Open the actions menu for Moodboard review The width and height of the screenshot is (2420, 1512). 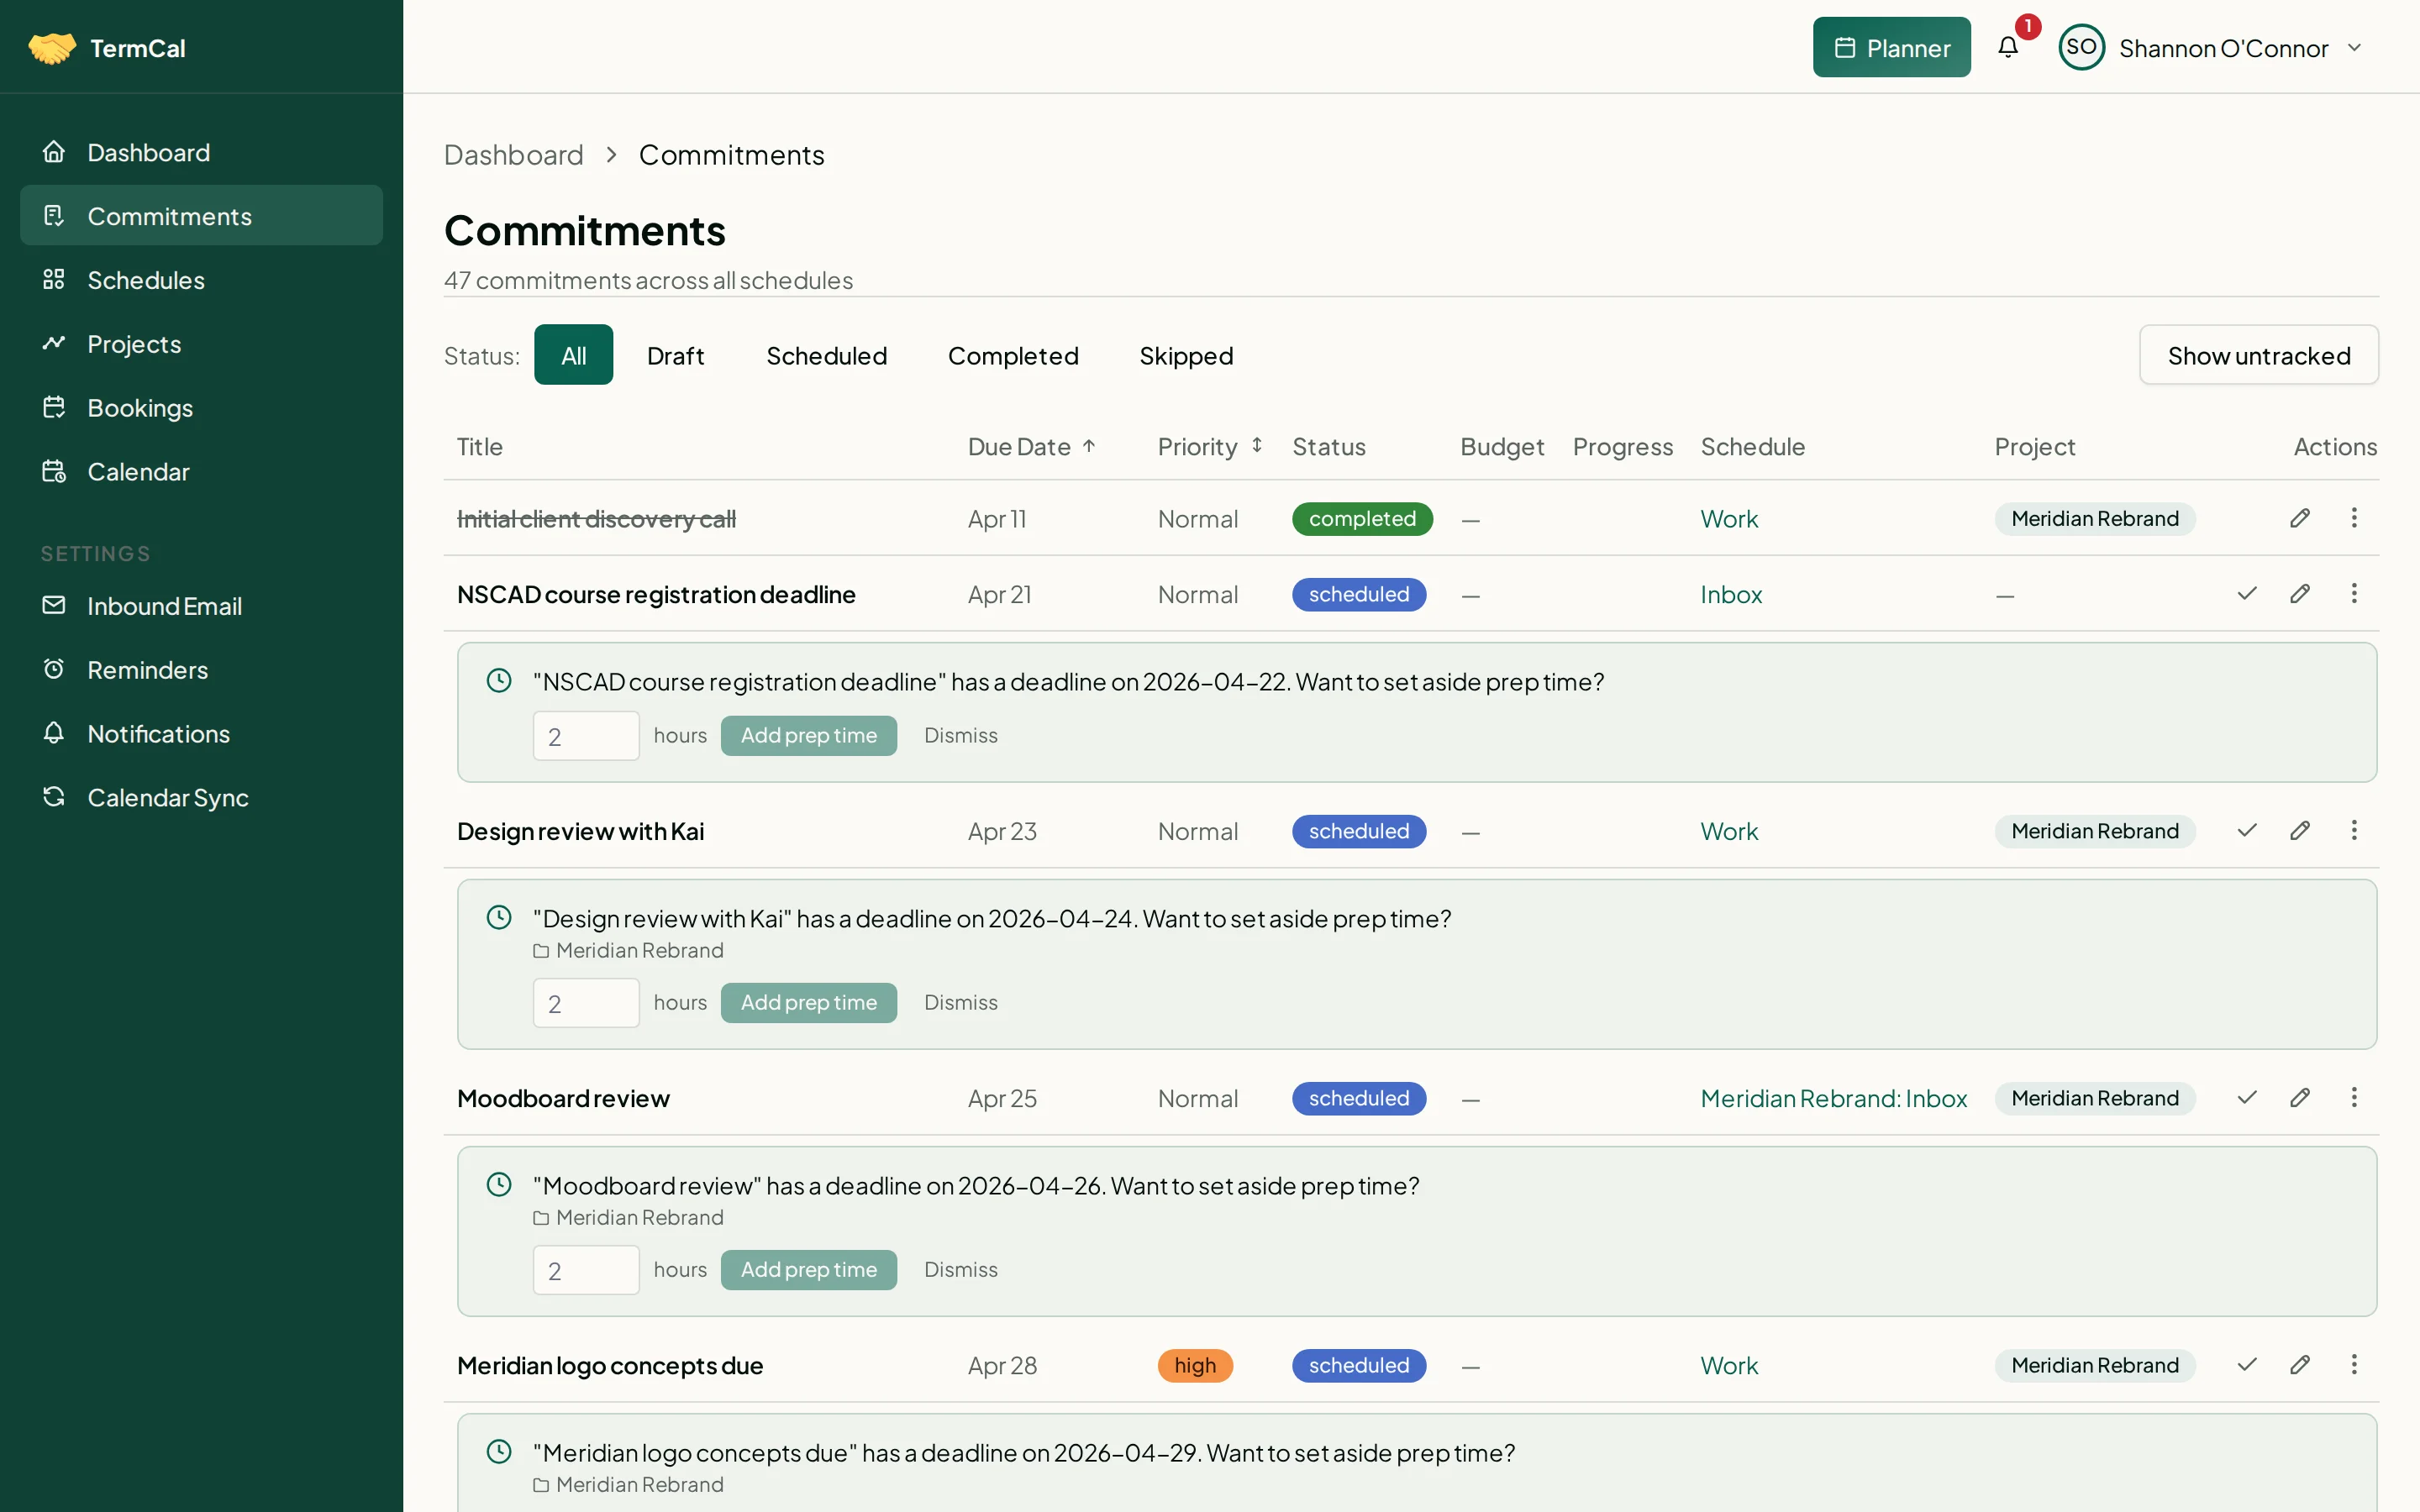click(x=2355, y=1097)
